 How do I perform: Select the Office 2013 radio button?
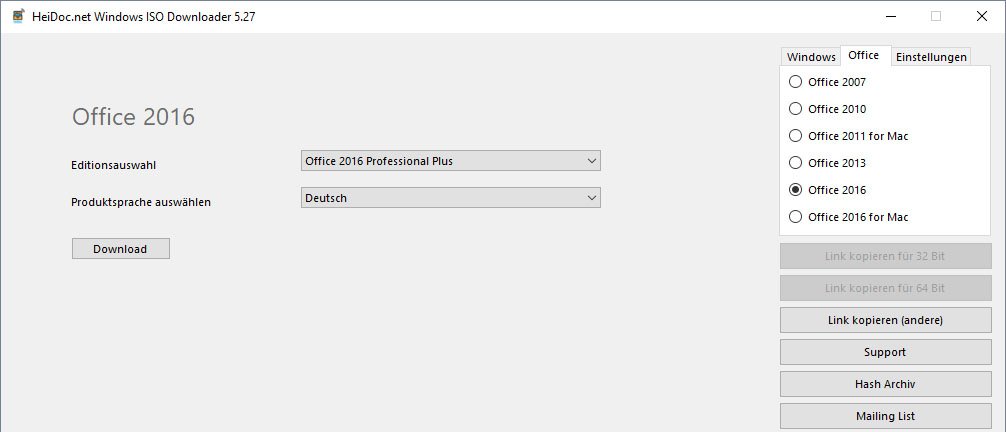[796, 162]
